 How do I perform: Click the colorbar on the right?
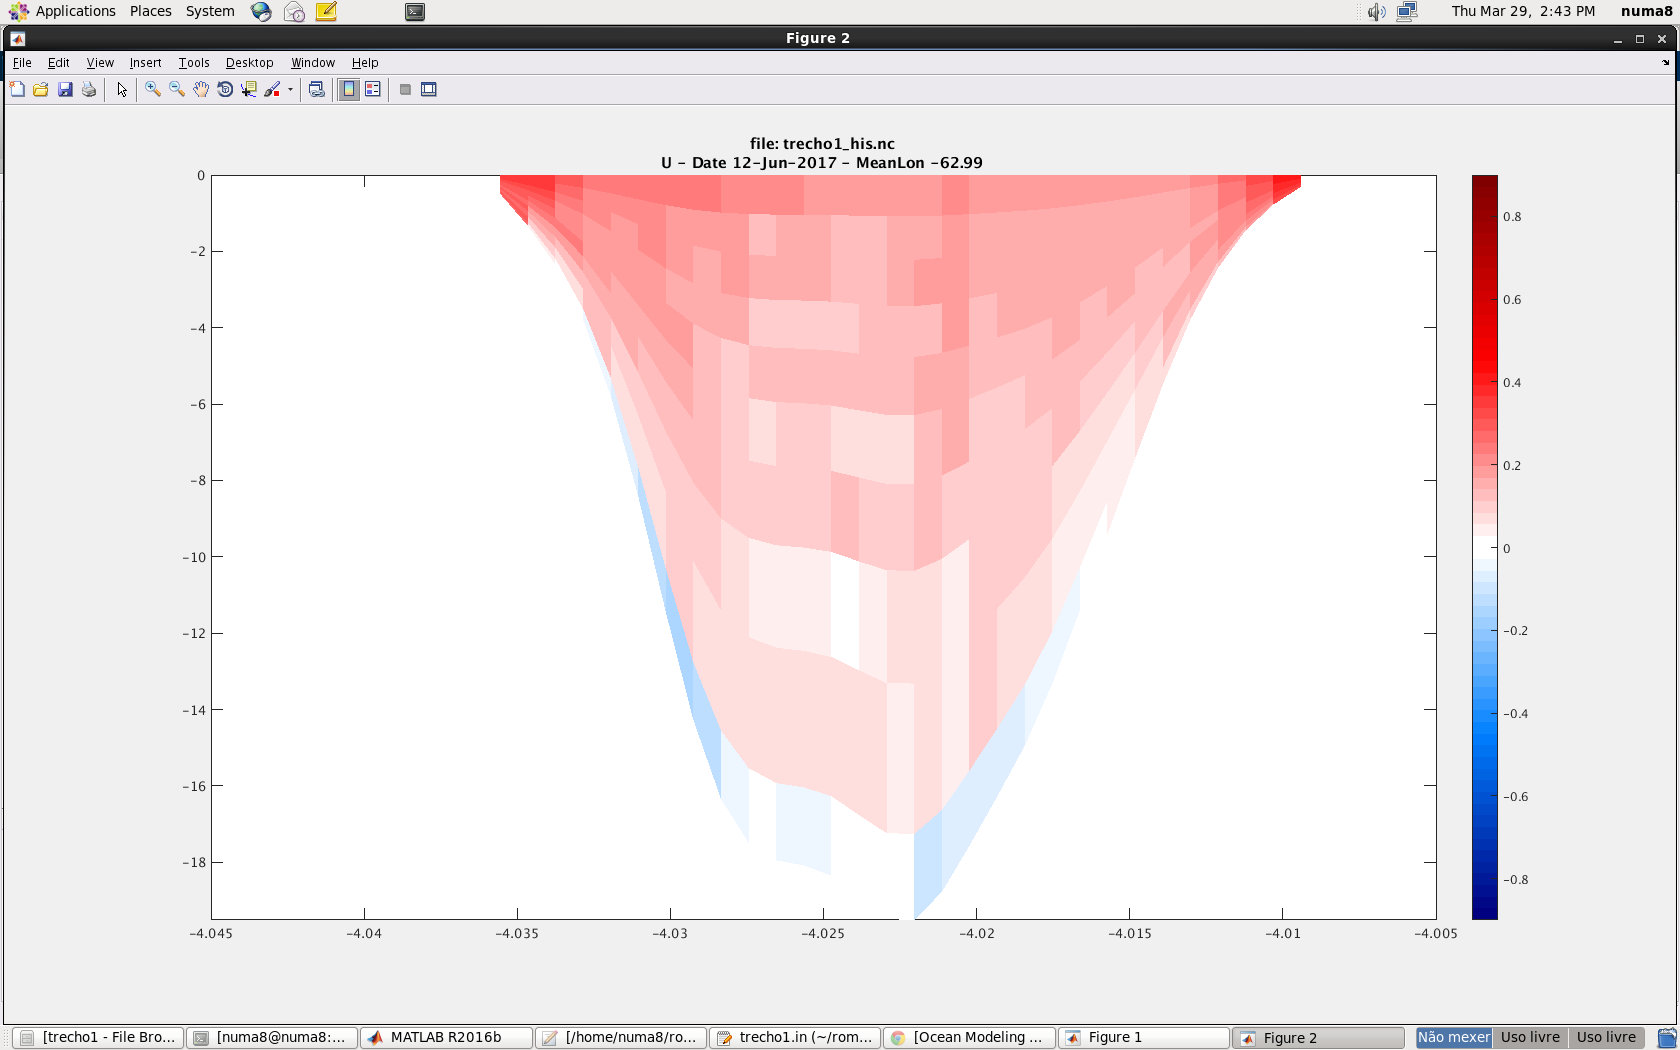tap(1484, 547)
